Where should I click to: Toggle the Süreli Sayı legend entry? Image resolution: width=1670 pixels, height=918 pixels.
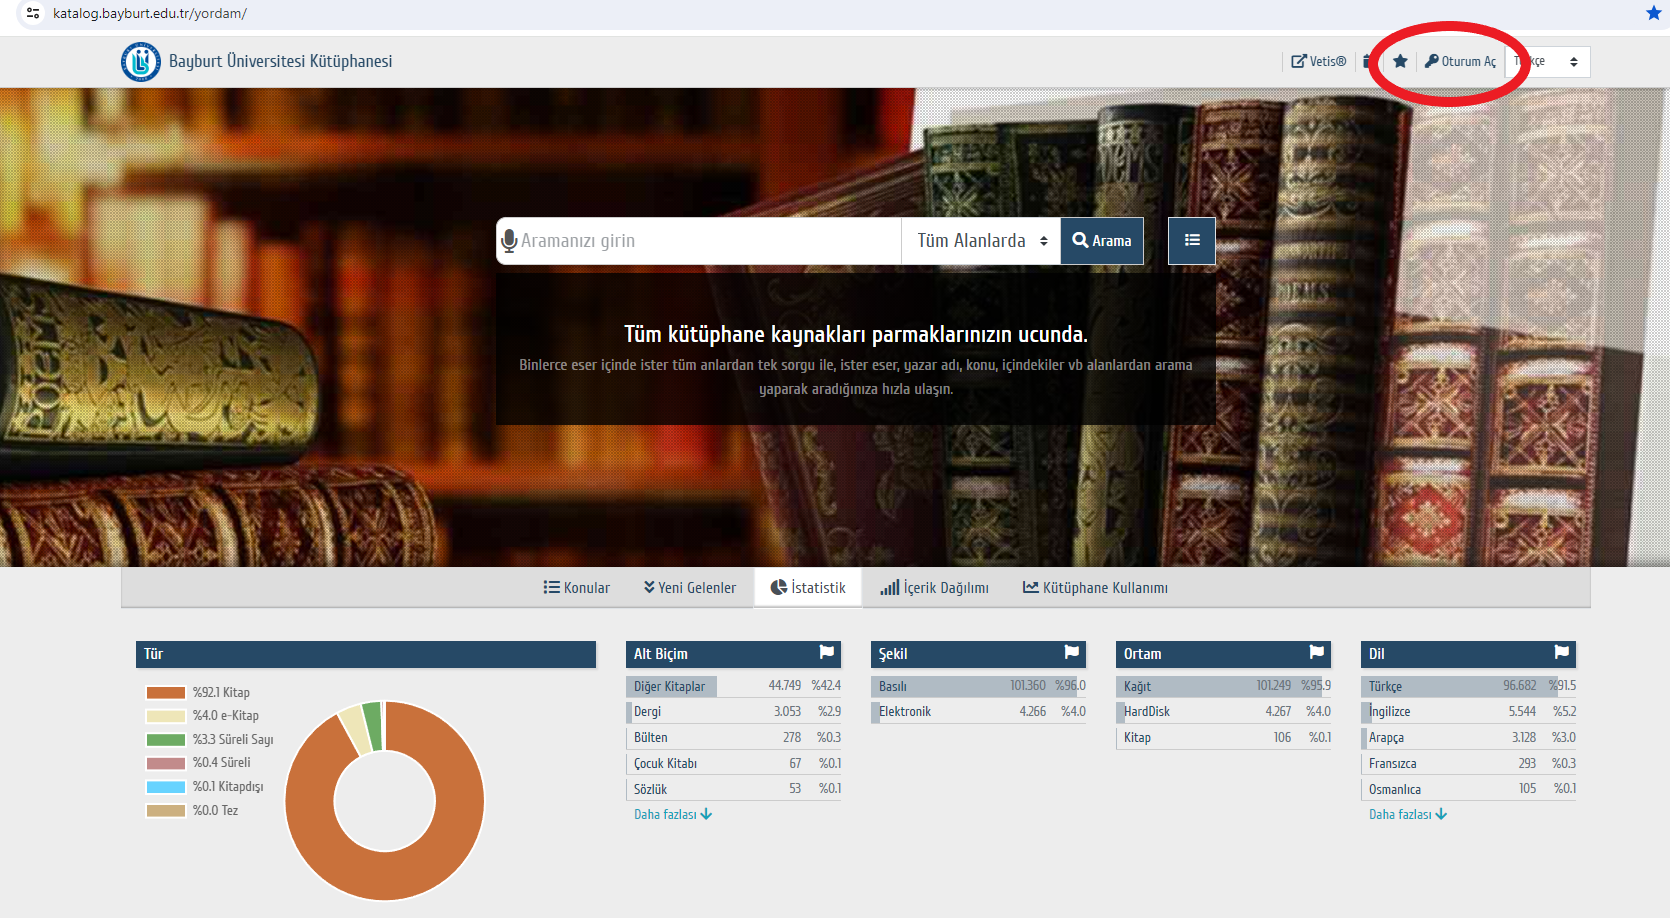[232, 740]
